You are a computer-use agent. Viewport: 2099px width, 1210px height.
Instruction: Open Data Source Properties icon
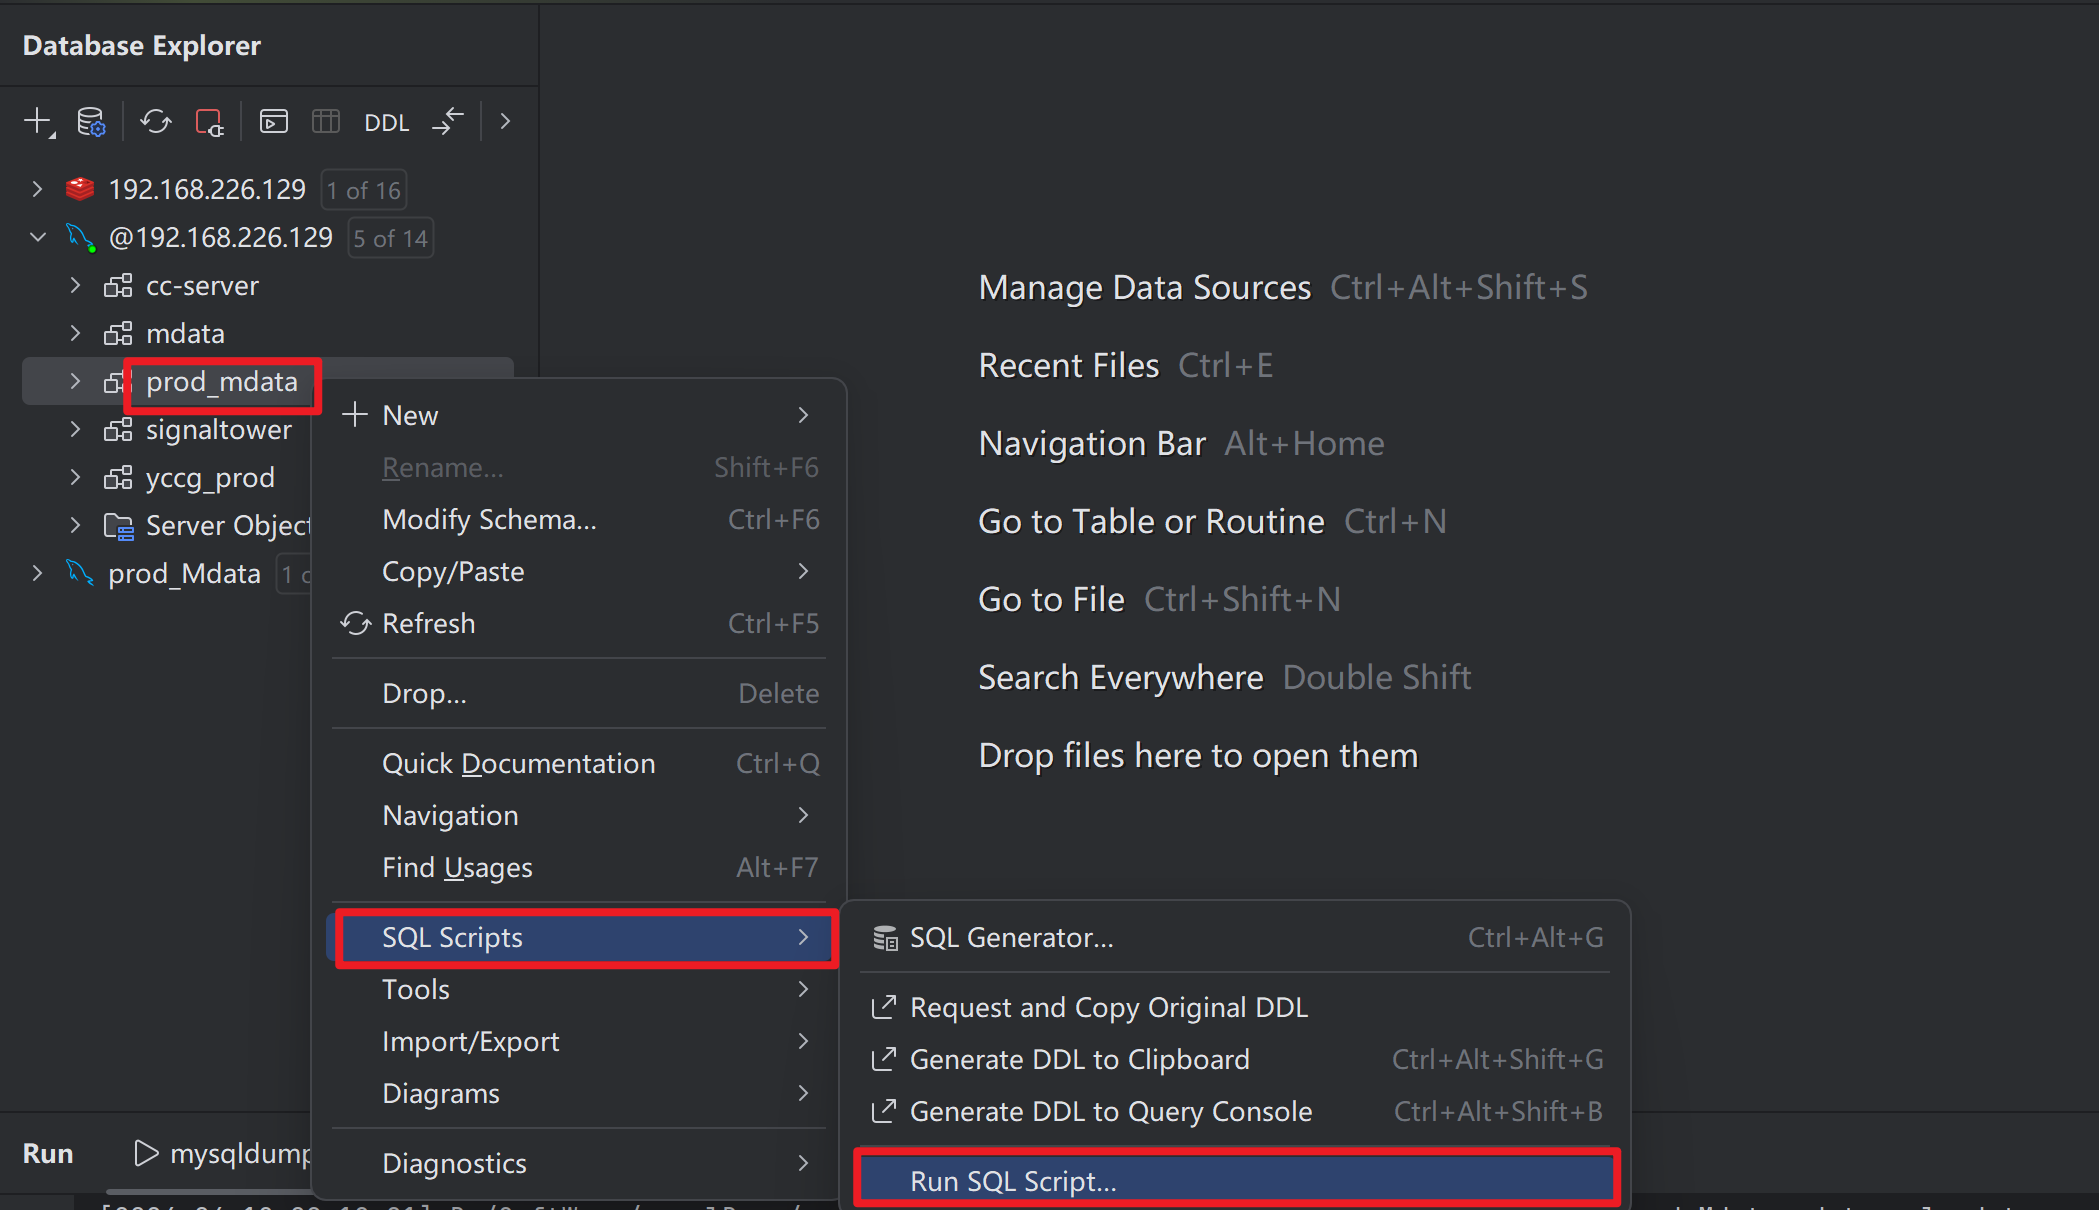[x=91, y=122]
